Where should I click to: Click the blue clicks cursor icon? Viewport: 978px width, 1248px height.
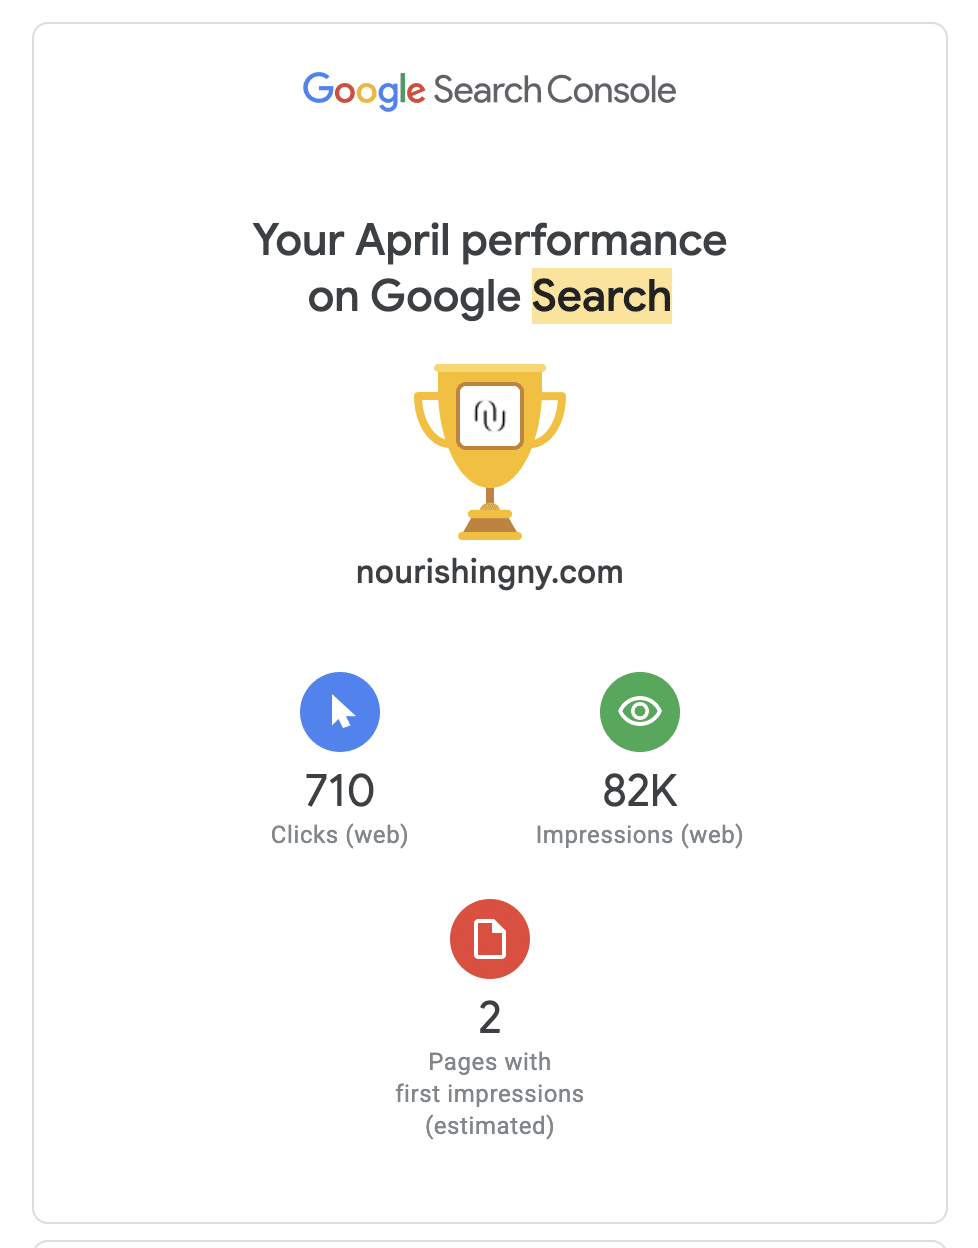(340, 712)
